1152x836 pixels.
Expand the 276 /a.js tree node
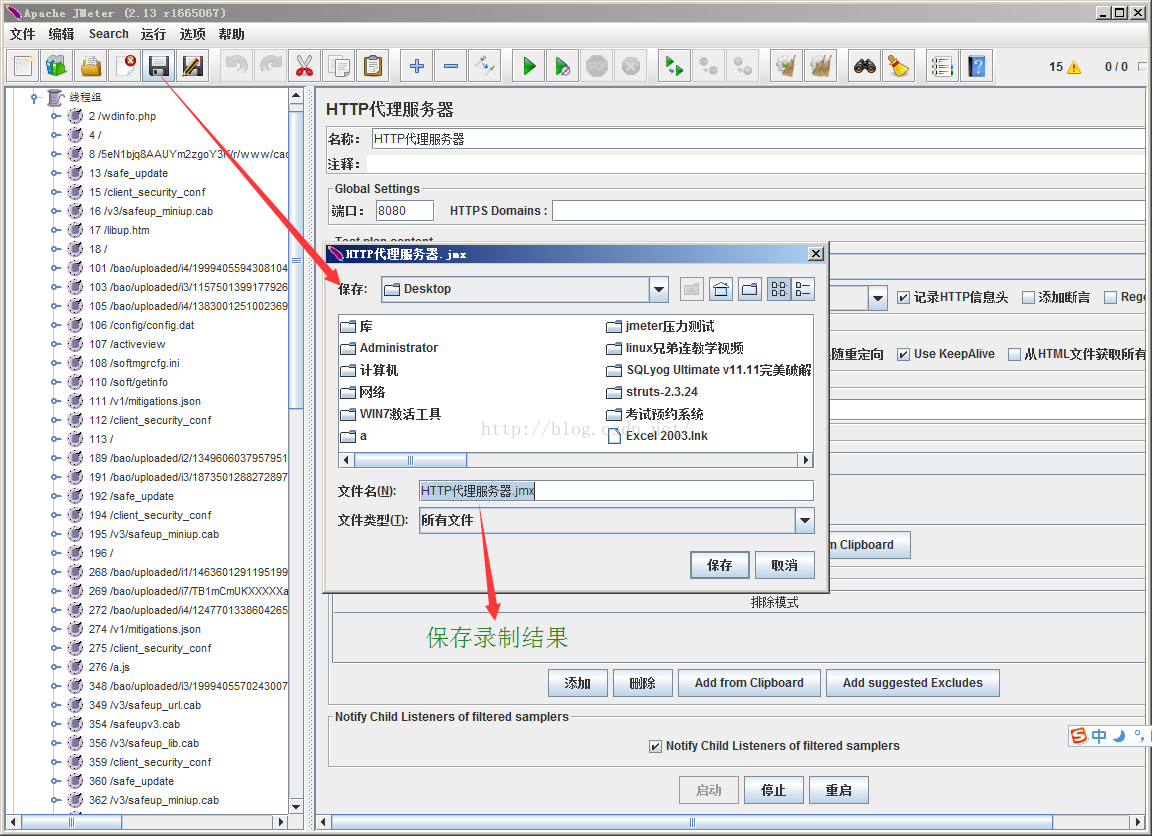55,667
